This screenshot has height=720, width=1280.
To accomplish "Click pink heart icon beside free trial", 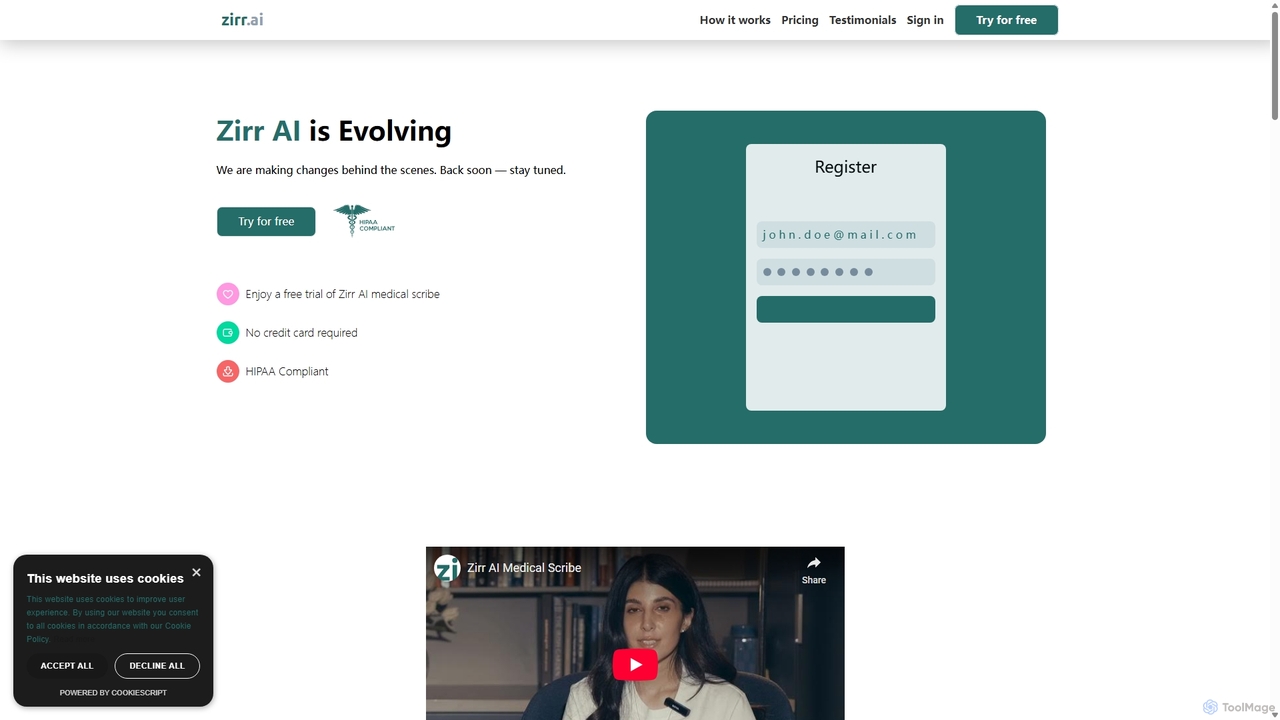I will (228, 294).
